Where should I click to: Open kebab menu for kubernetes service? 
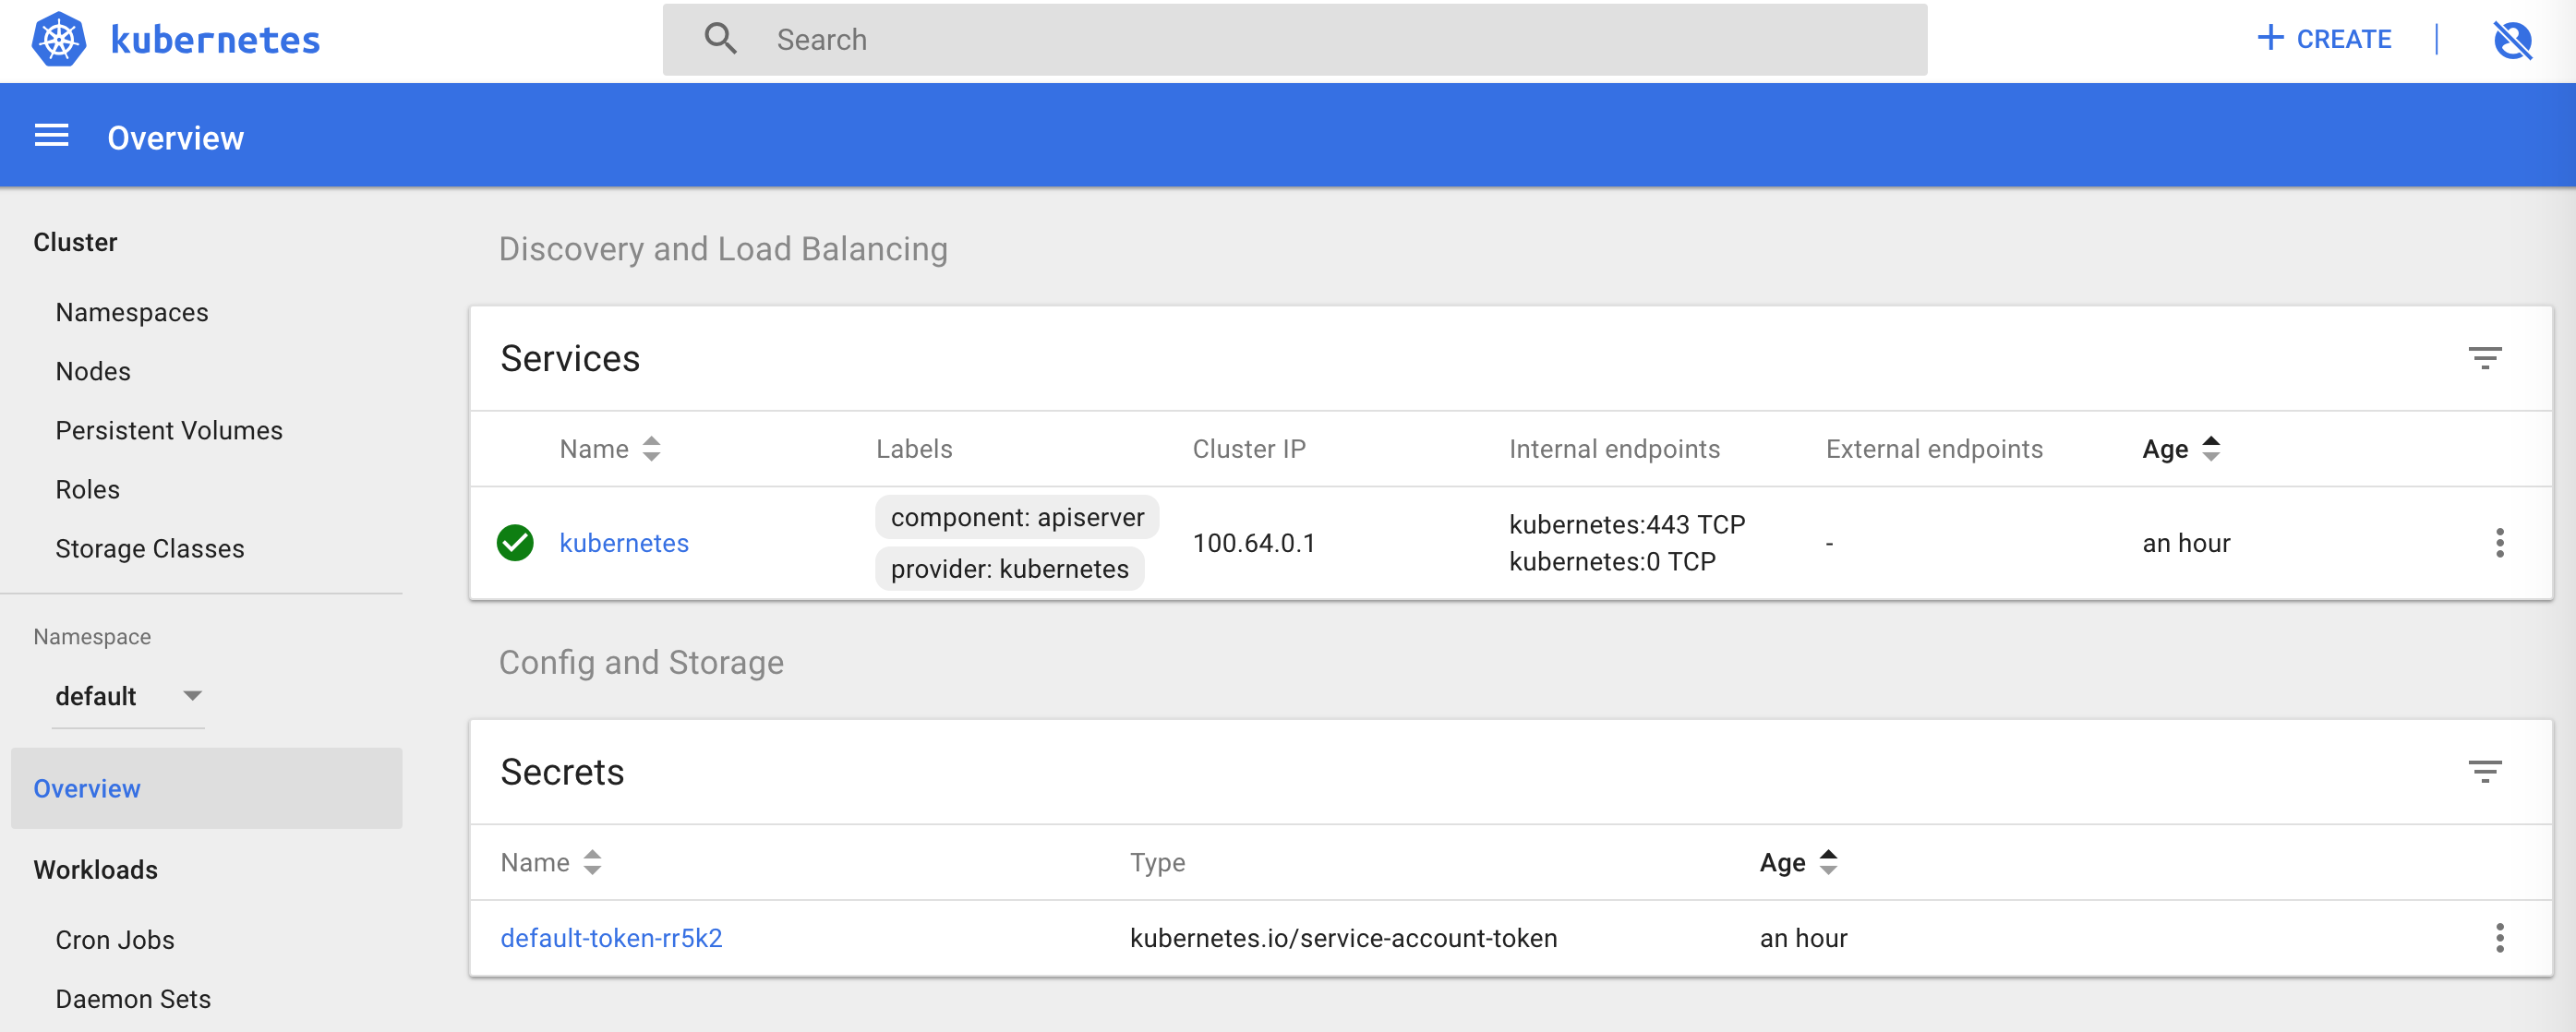tap(2499, 543)
